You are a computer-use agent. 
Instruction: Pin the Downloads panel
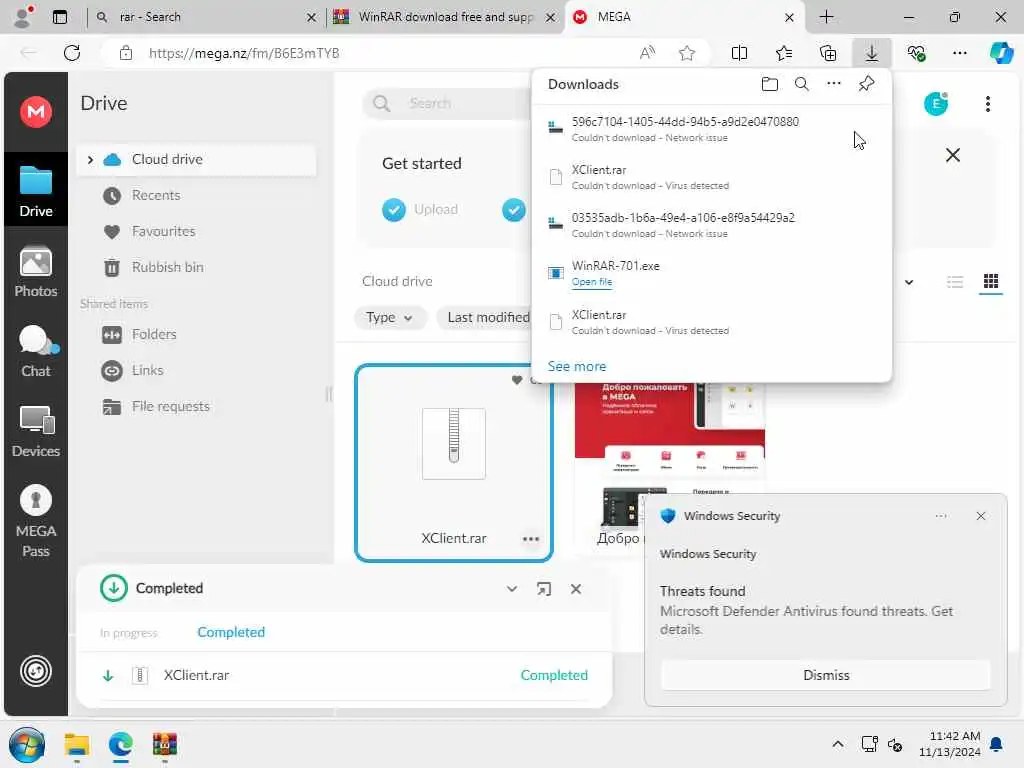tap(867, 84)
